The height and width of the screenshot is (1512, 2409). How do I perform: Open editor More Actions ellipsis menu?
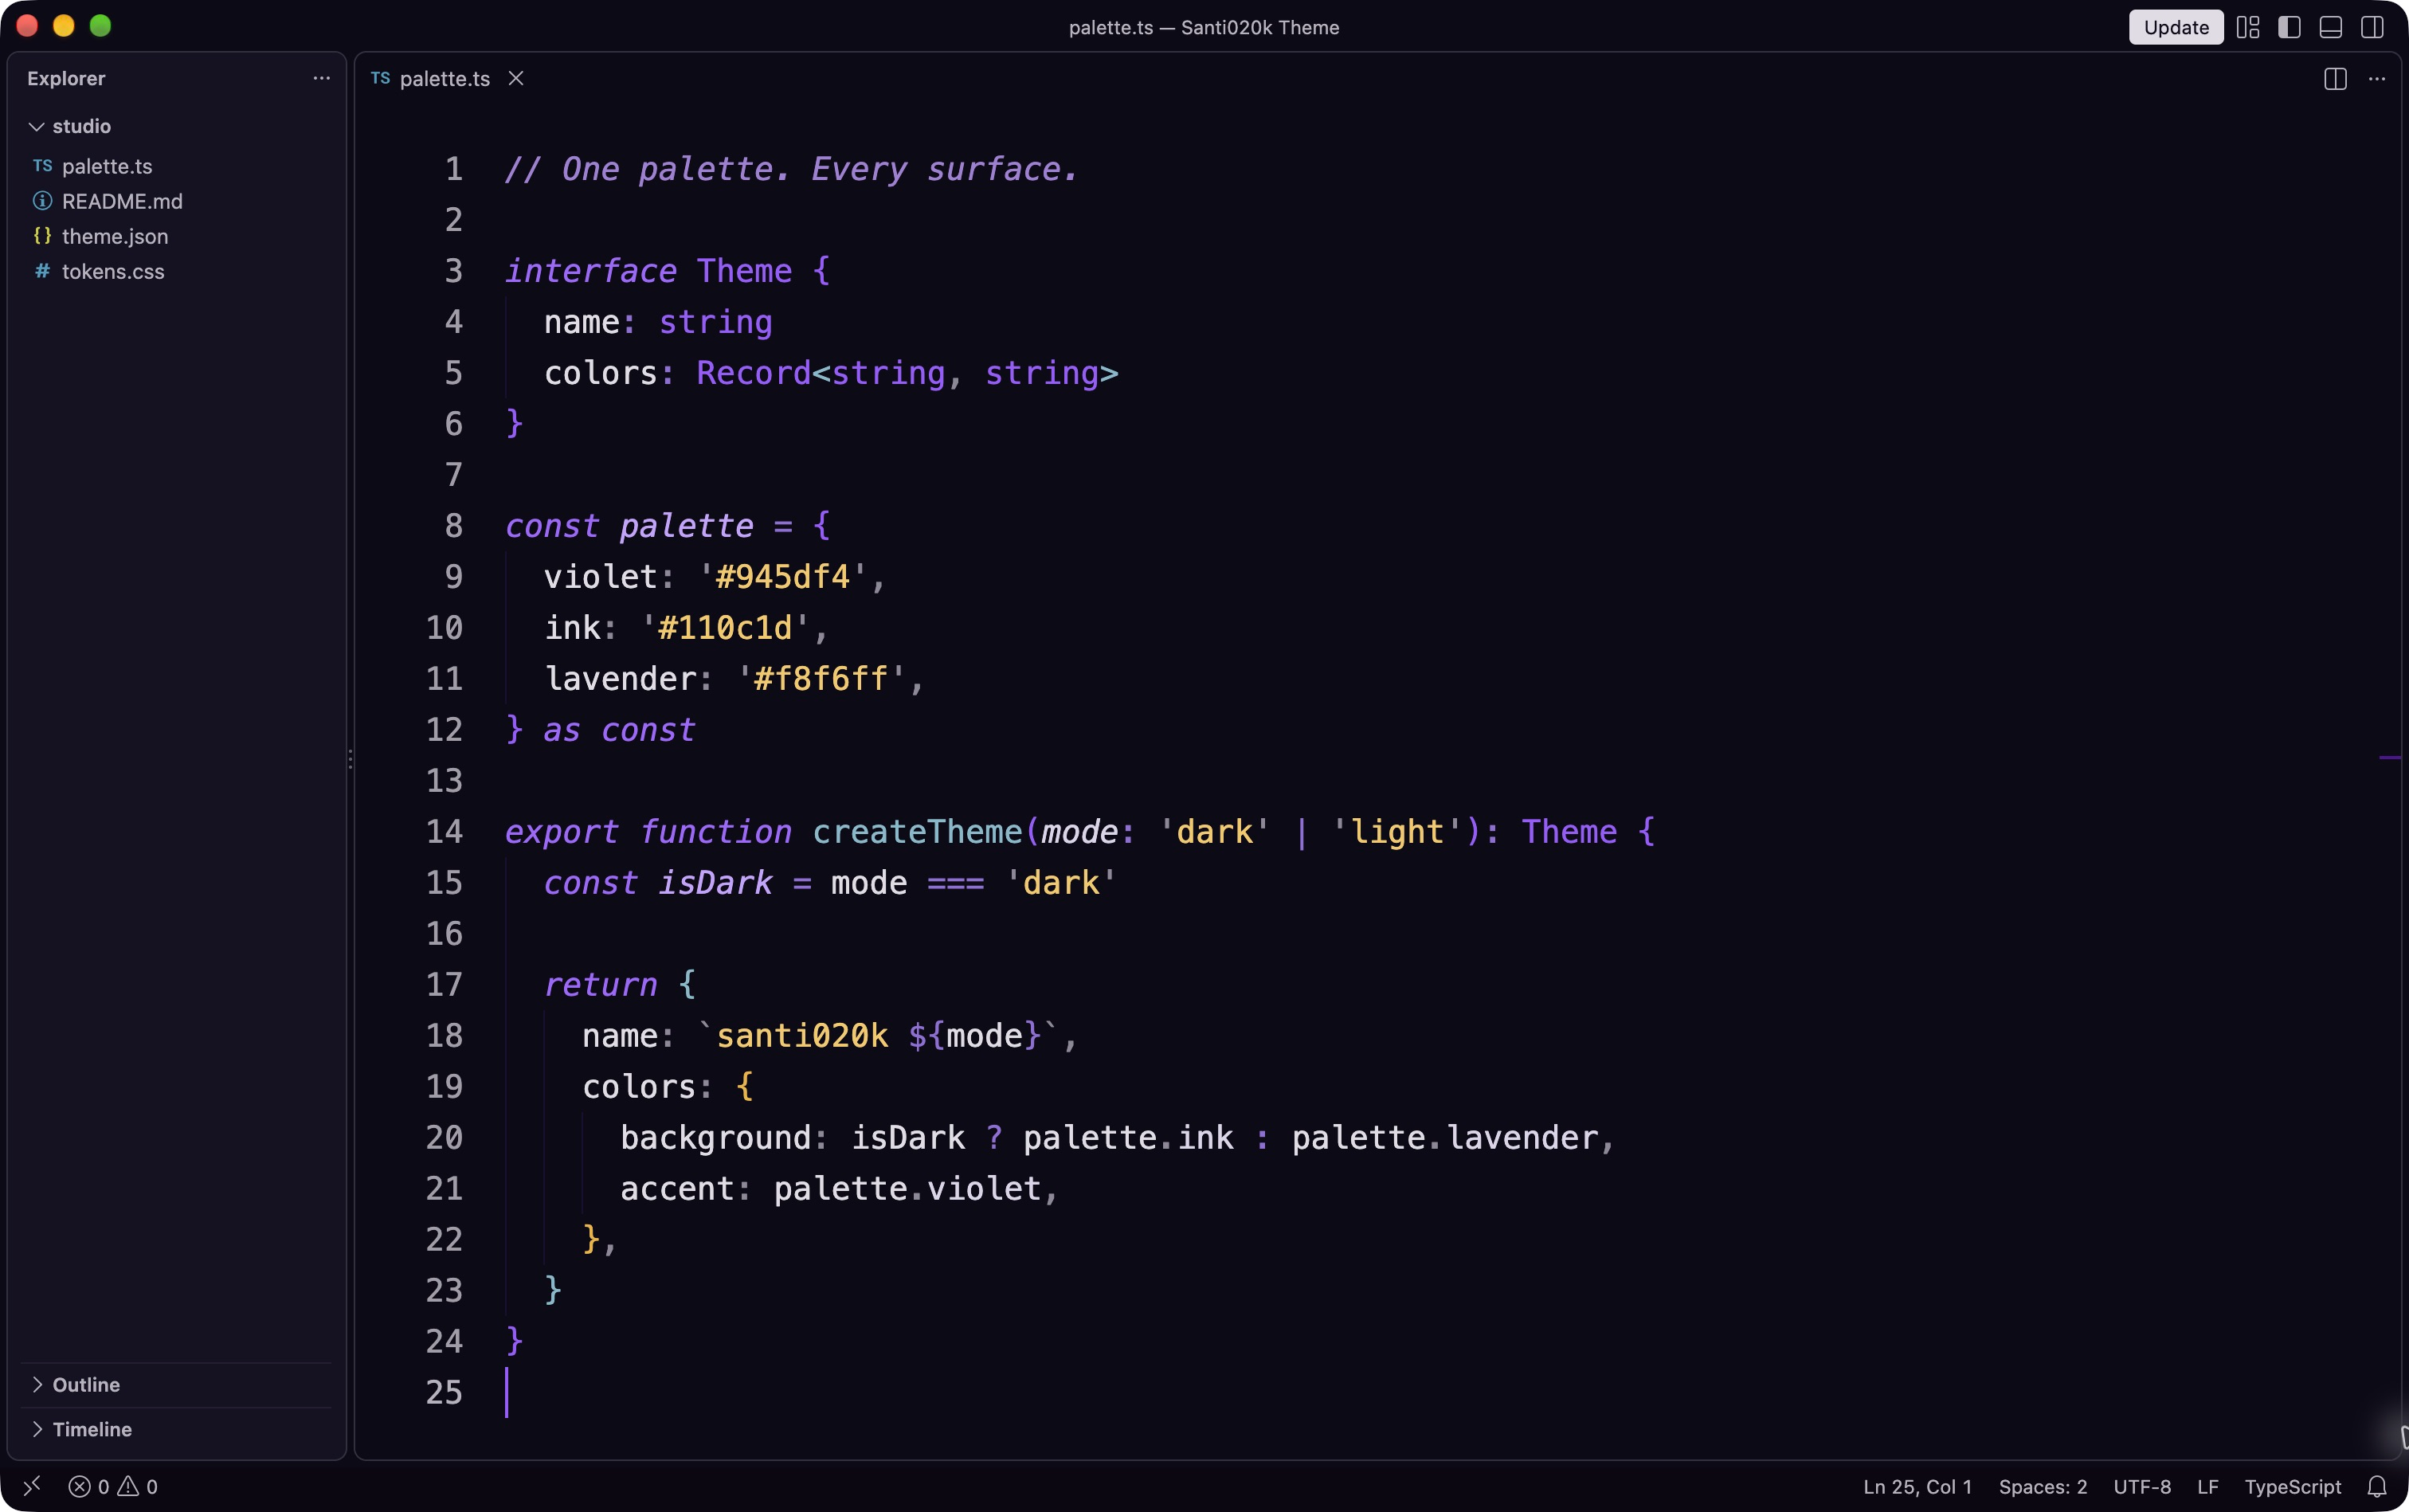click(2377, 79)
